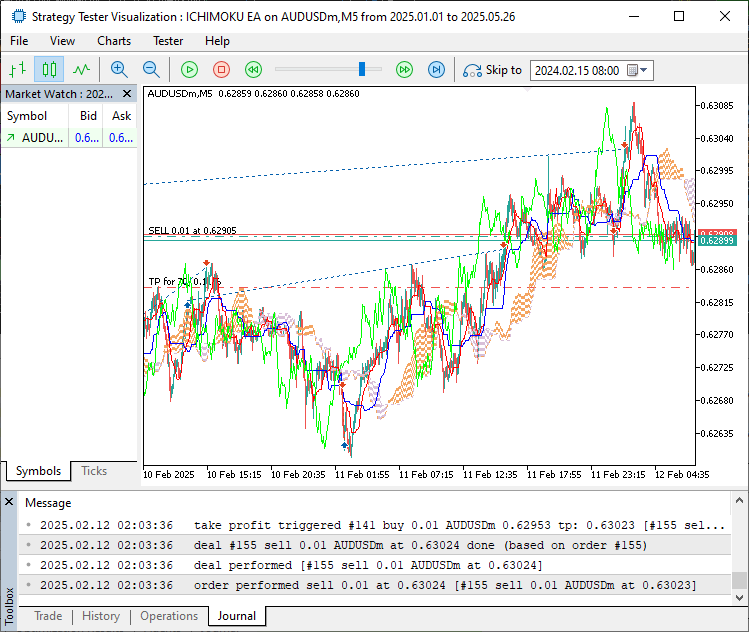
Task: Click the speed up fast-forward icon
Action: click(x=404, y=70)
